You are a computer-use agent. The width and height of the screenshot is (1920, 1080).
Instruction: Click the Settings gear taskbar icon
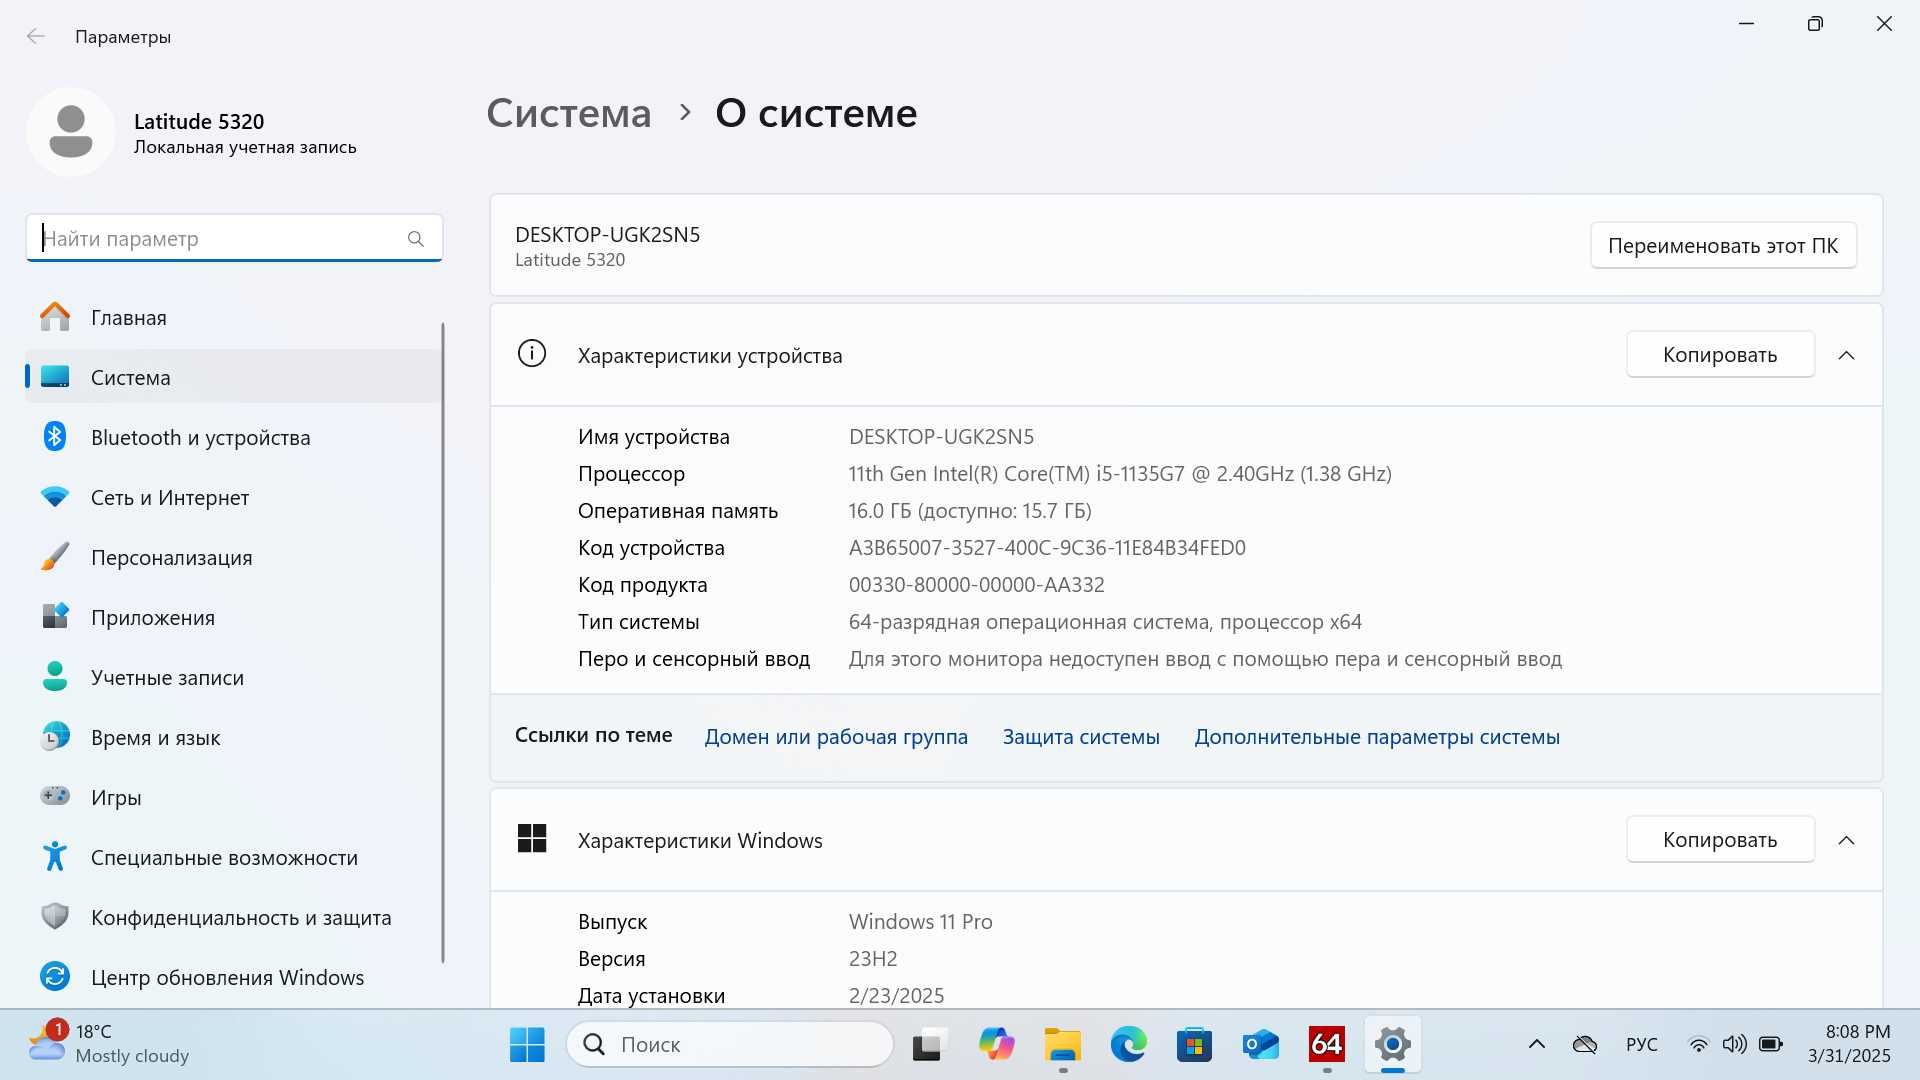[x=1392, y=1045]
